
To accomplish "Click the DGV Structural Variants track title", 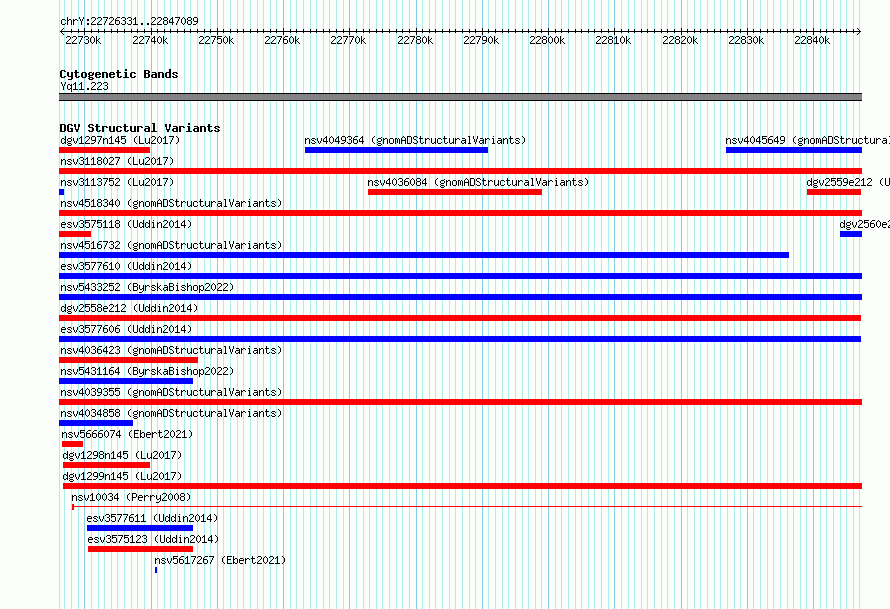I will 140,128.
